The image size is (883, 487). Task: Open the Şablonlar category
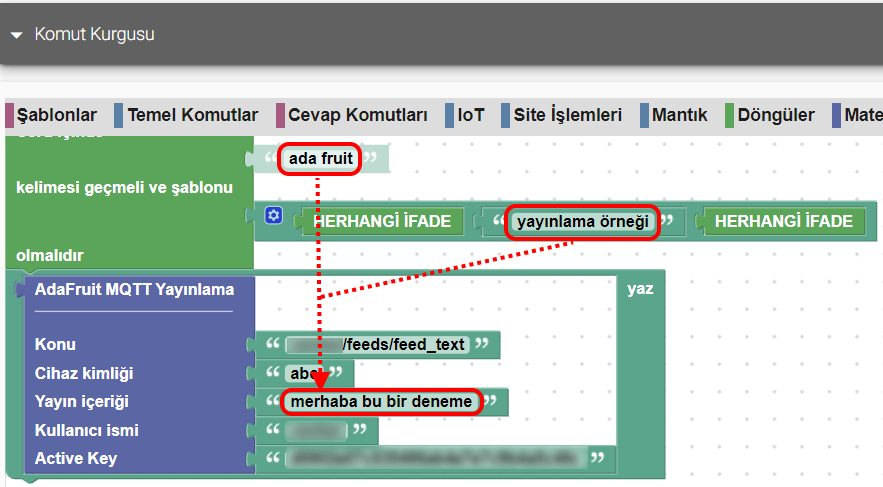click(56, 115)
